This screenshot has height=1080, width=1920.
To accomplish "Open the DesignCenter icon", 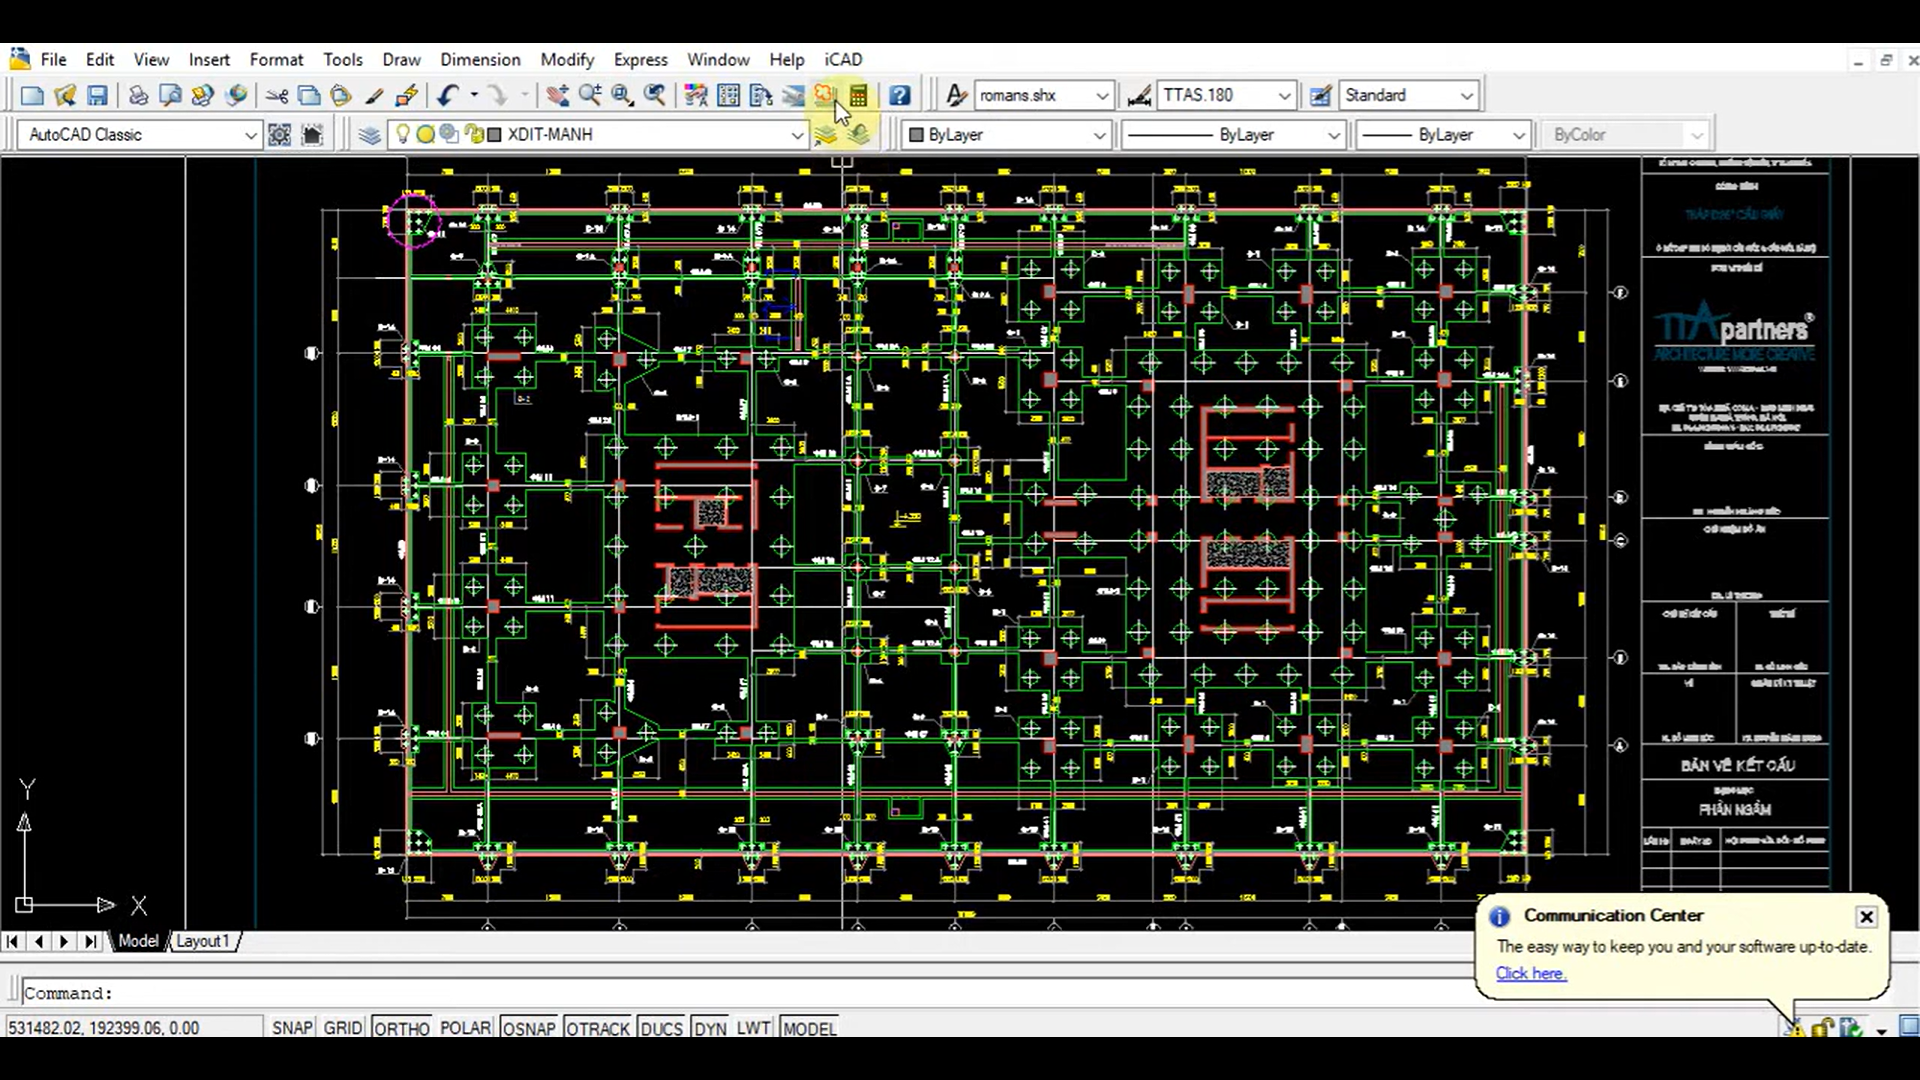I will (729, 96).
